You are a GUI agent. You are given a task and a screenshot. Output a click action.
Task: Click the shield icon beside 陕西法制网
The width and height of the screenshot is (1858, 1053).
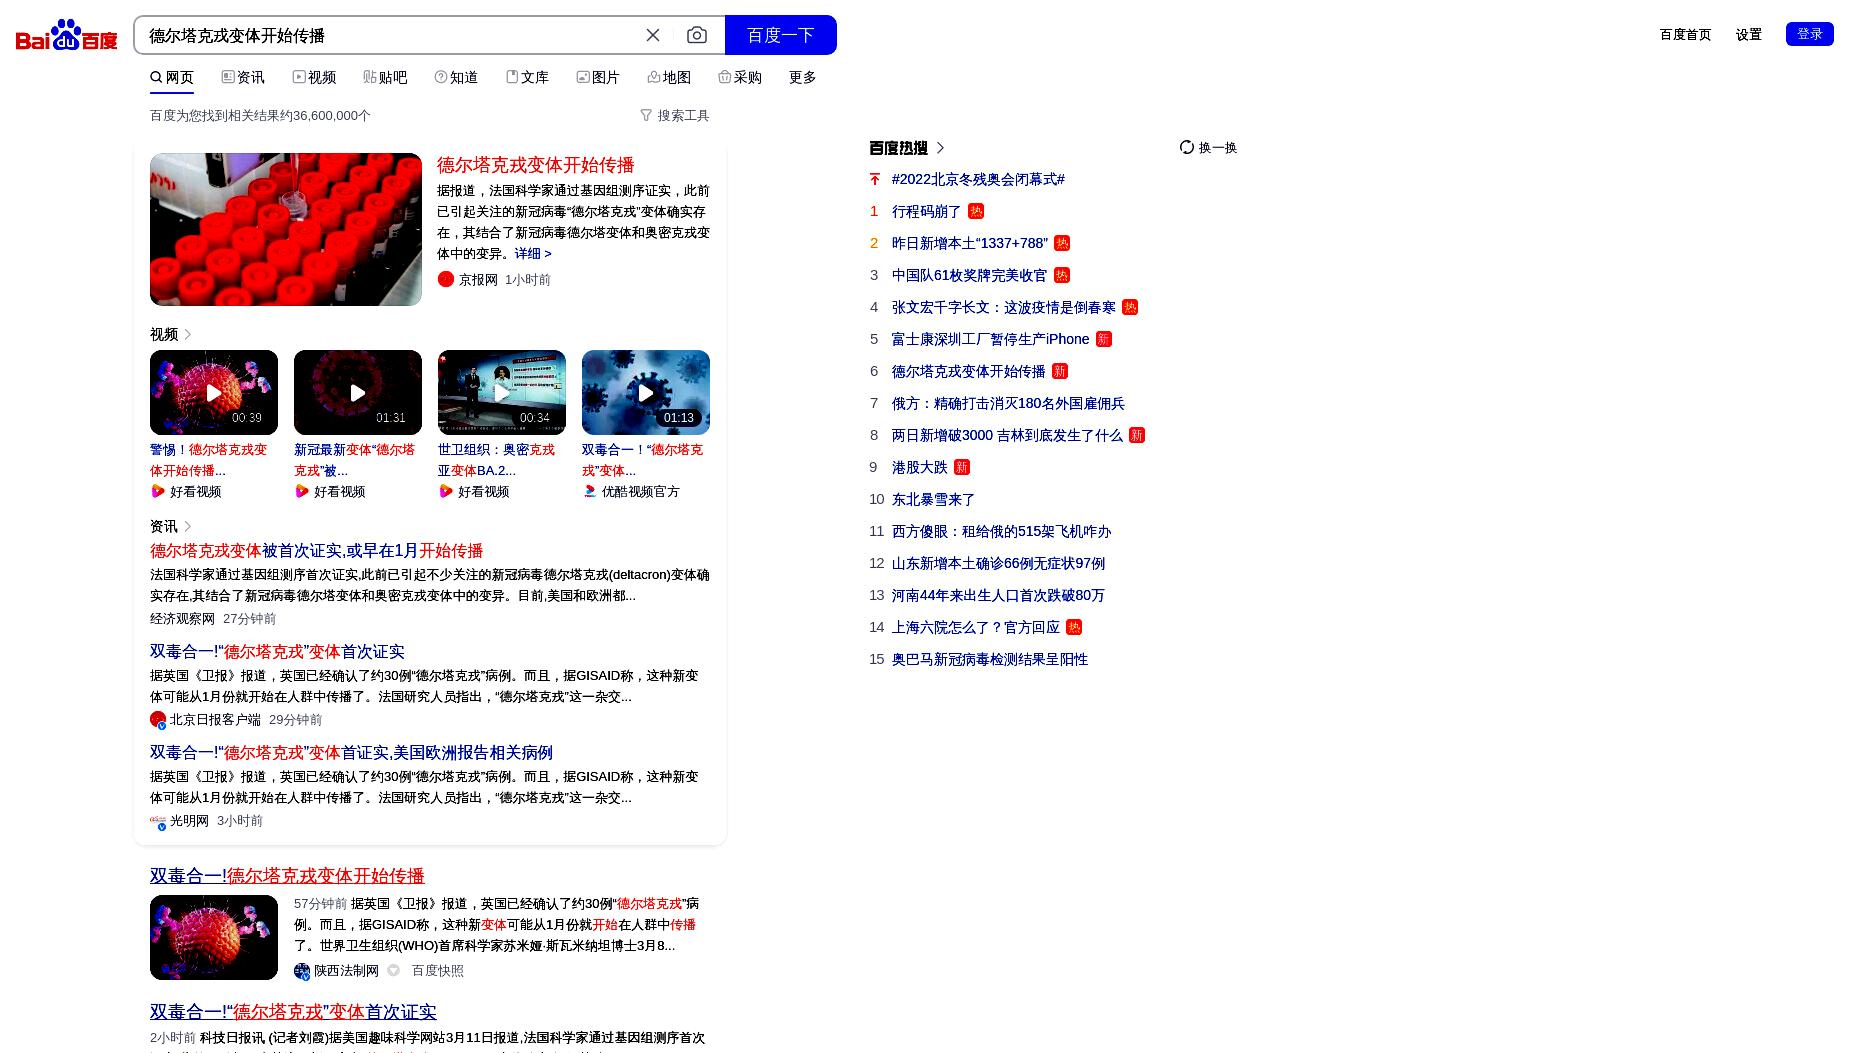[x=394, y=971]
